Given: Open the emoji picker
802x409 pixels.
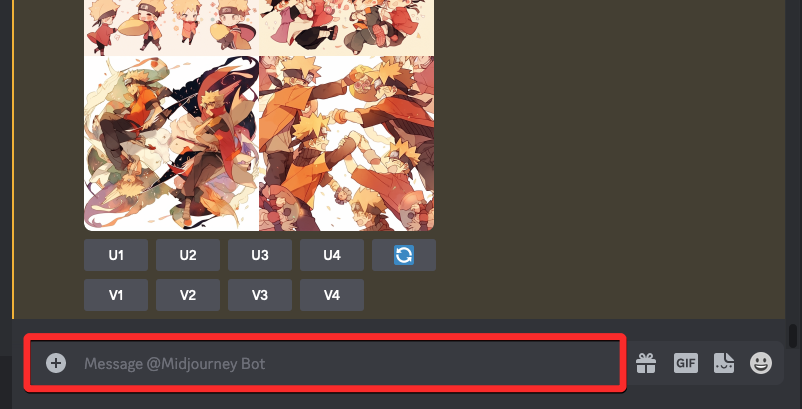Looking at the screenshot, I should [761, 363].
